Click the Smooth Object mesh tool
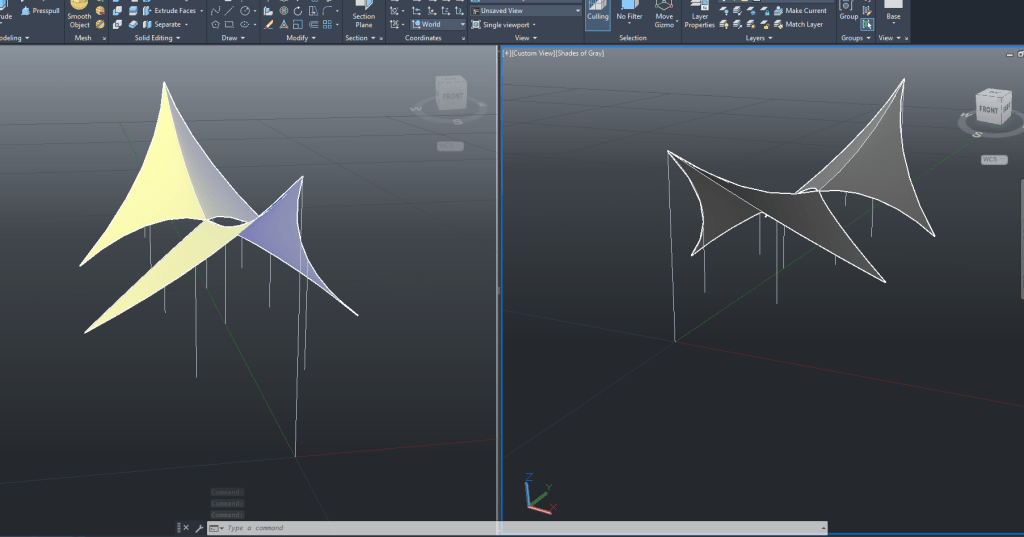Viewport: 1024px width, 537px height. pos(79,15)
